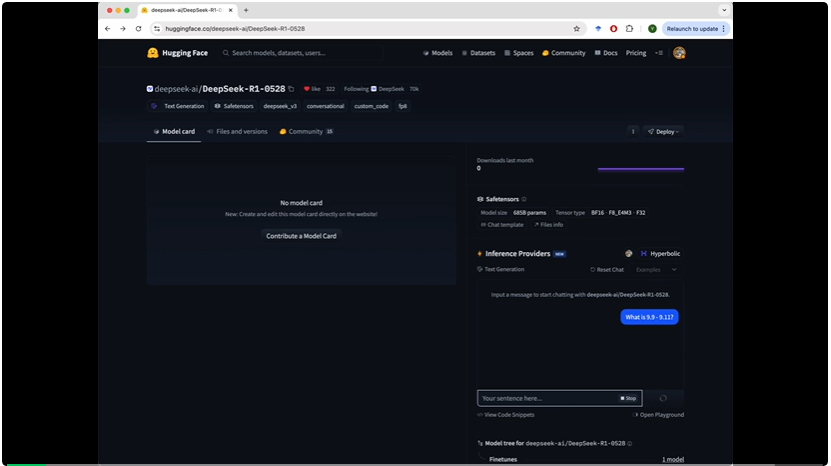Click the 322 likes count
Image resolution: width=831 pixels, height=466 pixels.
click(x=330, y=89)
